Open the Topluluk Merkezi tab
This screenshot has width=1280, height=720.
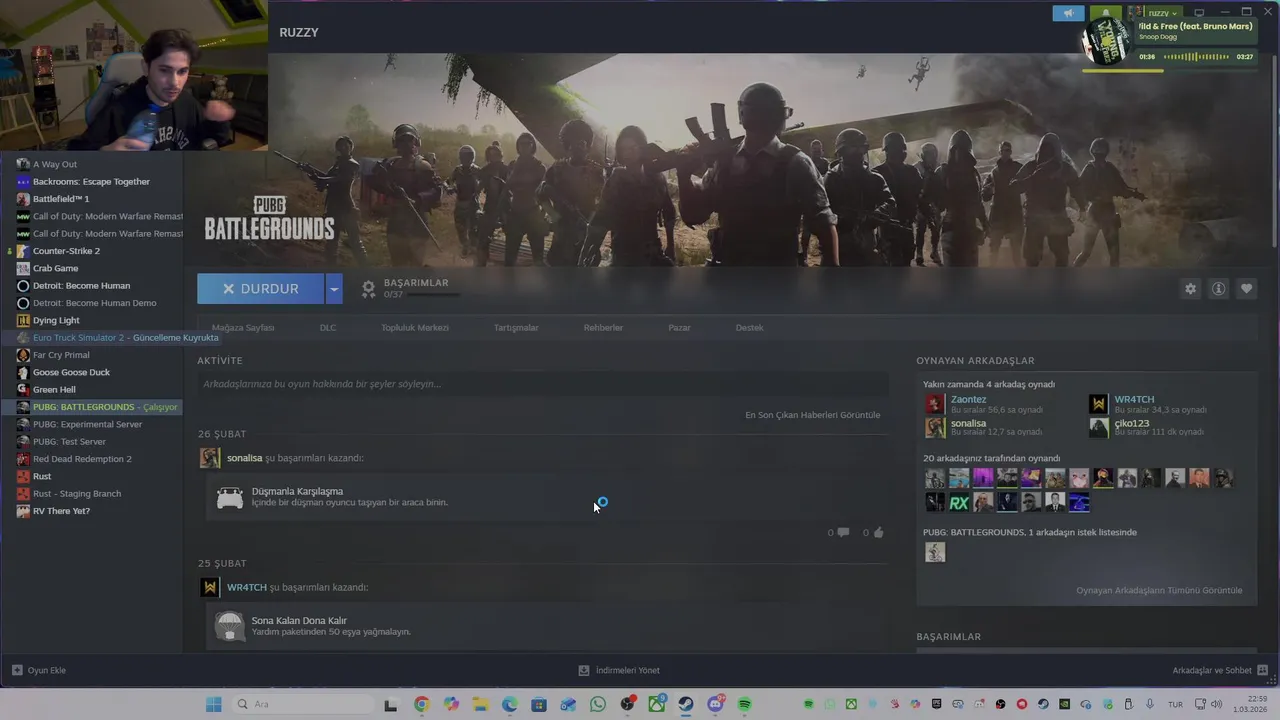click(x=414, y=328)
